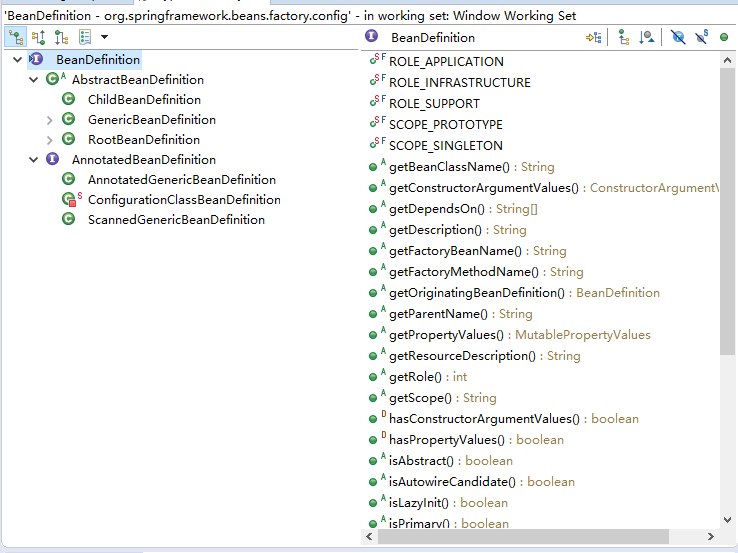This screenshot has width=738, height=553.
Task: Select getOriginatingBeanDefinition() method
Action: (x=524, y=293)
